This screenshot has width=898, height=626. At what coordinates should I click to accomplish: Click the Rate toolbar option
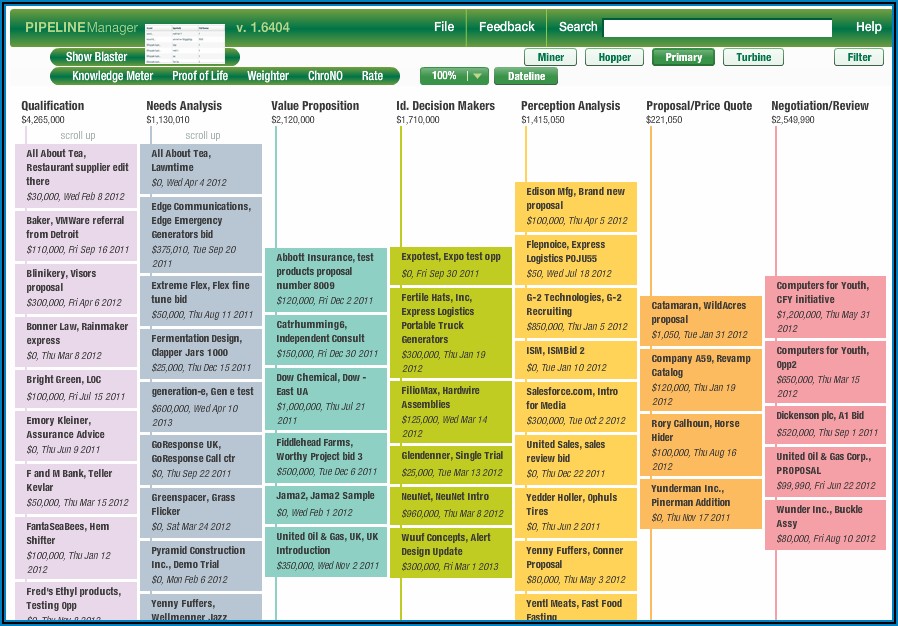pos(372,76)
